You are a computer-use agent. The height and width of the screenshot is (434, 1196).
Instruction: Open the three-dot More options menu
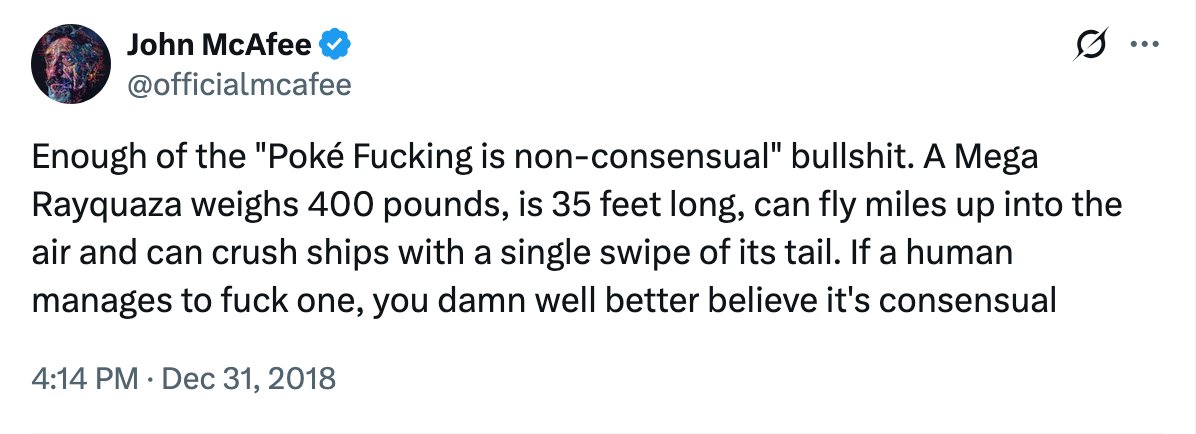click(x=1141, y=45)
